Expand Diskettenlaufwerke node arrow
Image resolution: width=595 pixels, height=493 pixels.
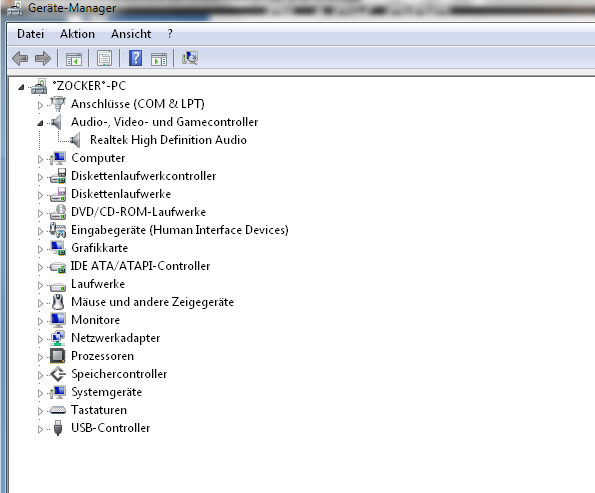tap(40, 195)
